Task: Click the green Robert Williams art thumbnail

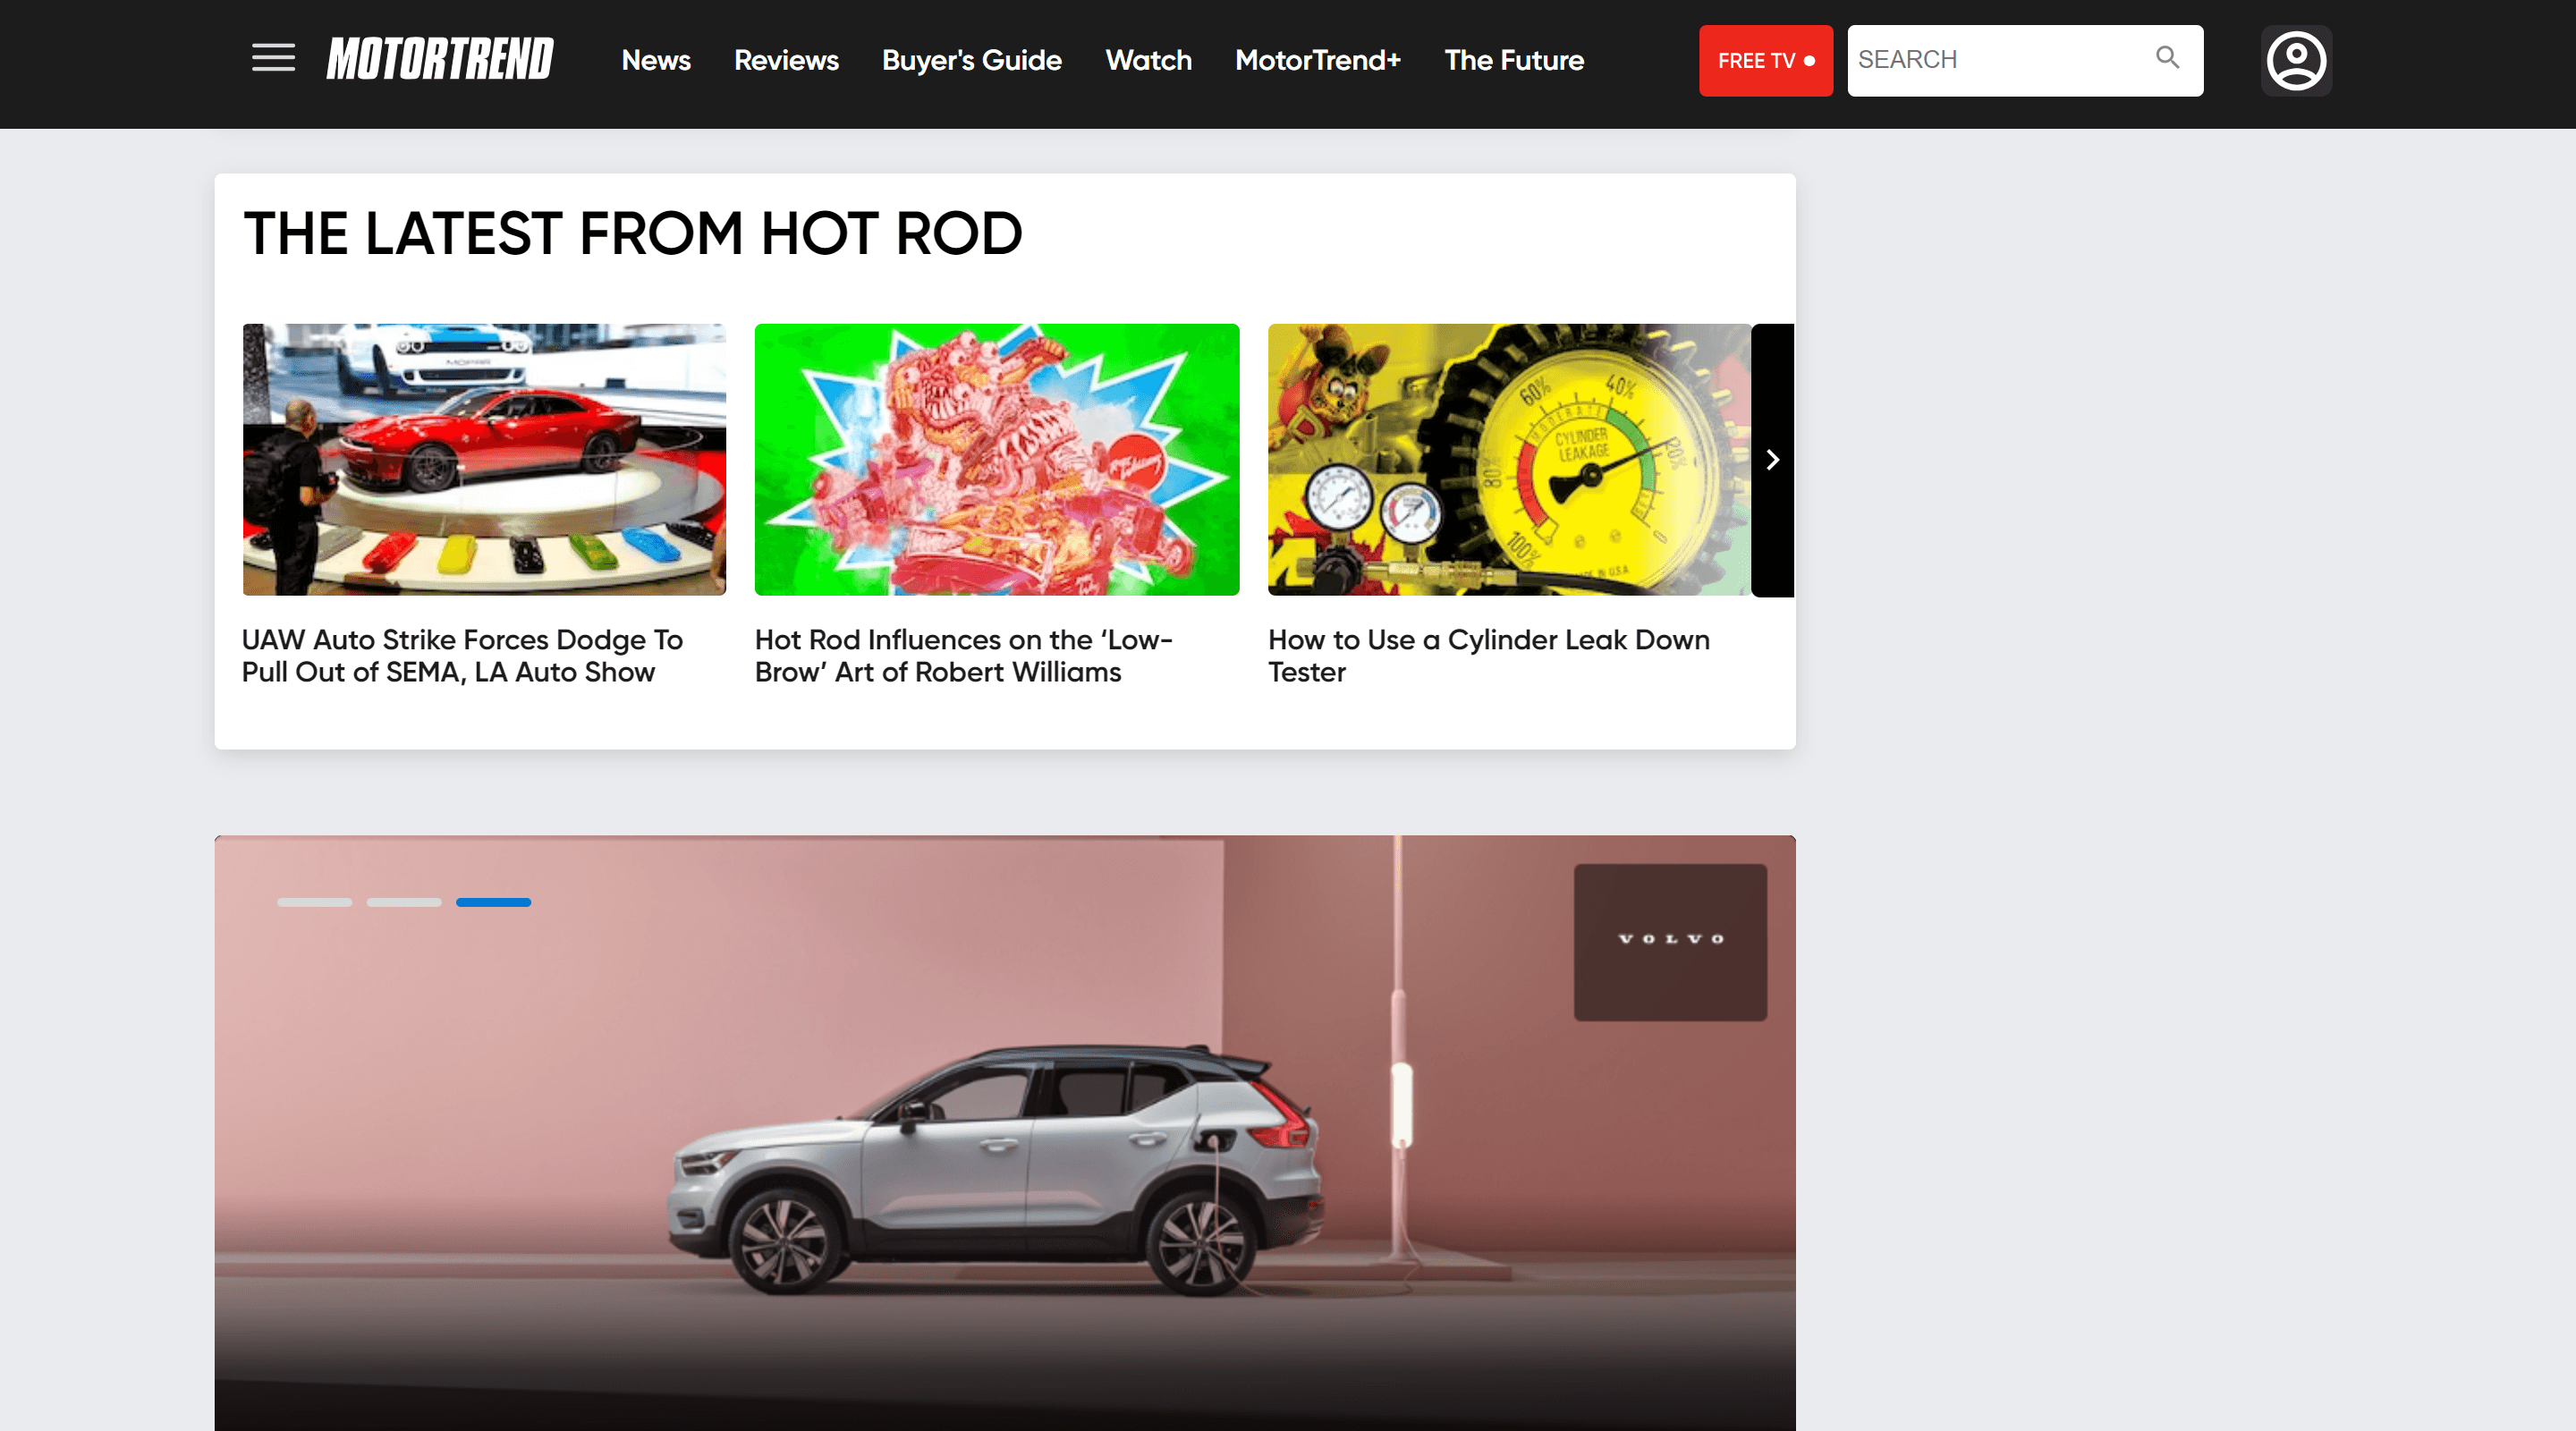Action: click(x=997, y=460)
